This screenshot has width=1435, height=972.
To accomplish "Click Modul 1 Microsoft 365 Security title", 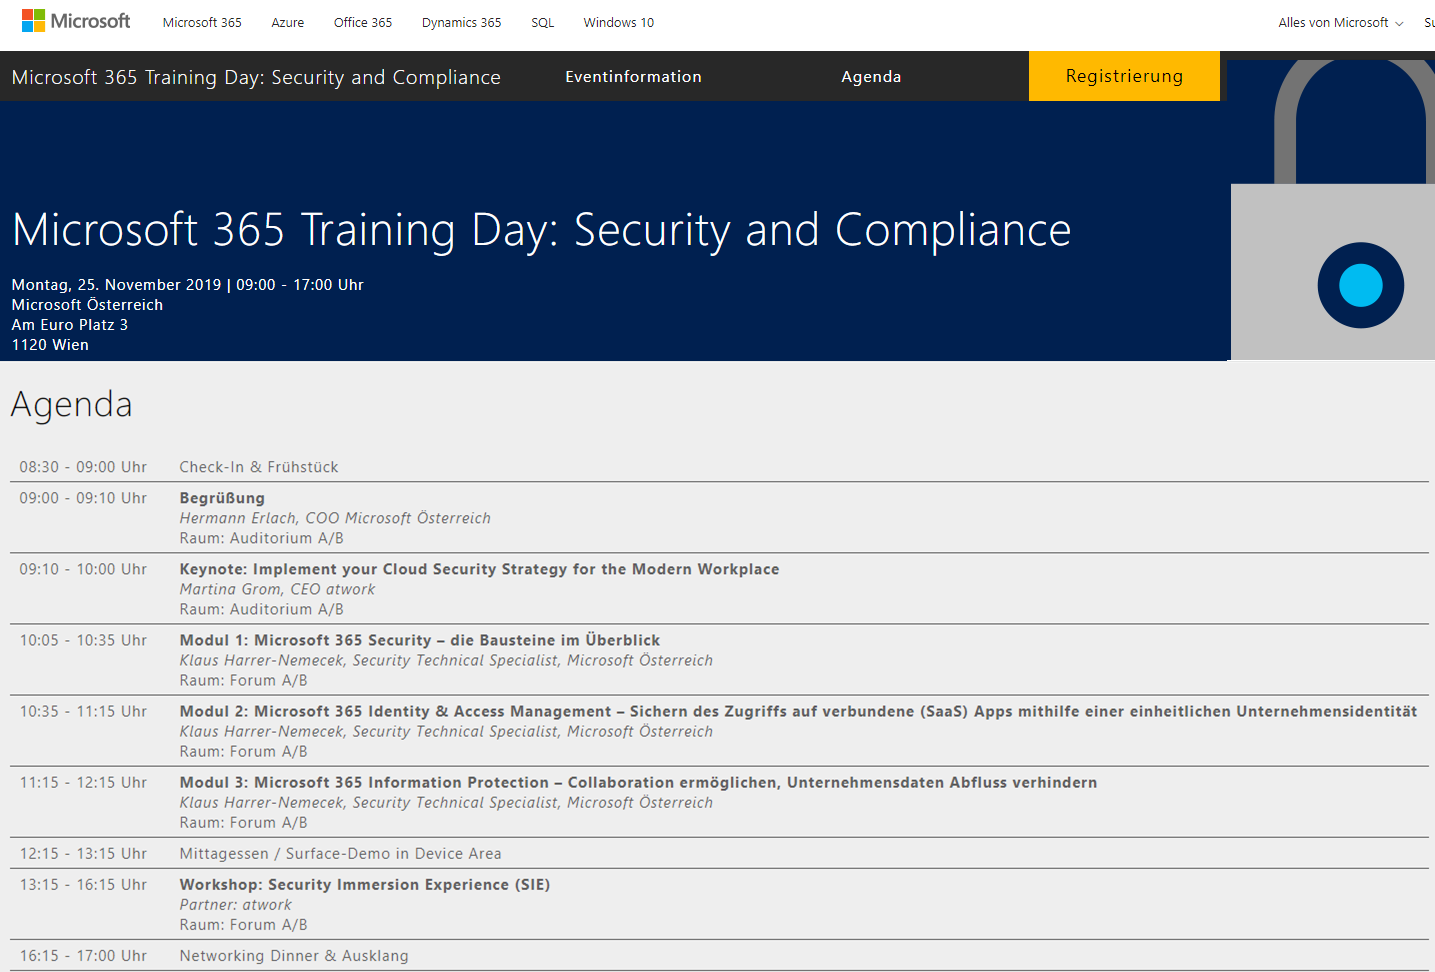I will tap(419, 640).
